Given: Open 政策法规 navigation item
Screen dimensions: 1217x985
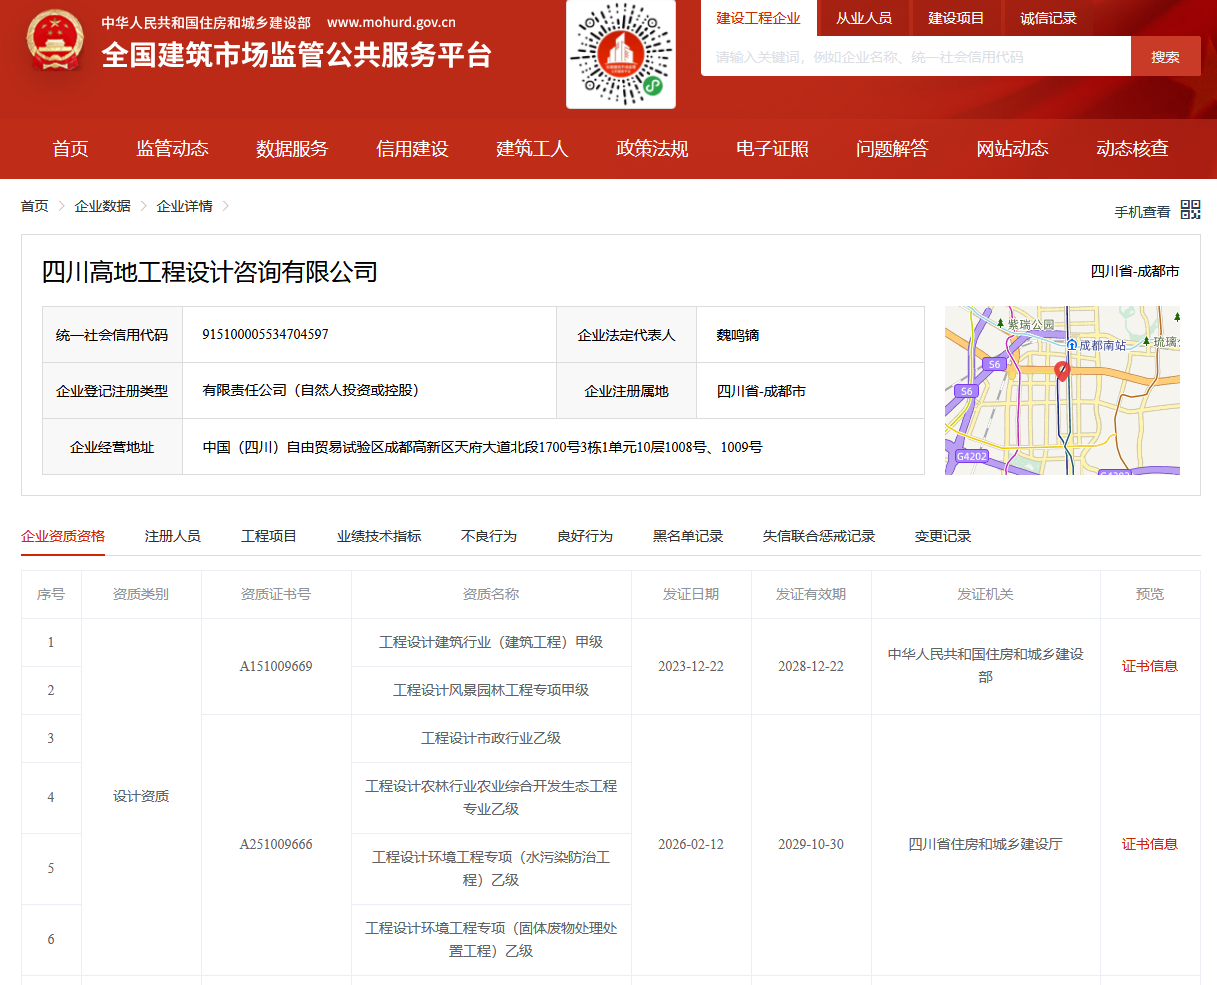Looking at the screenshot, I should pyautogui.click(x=652, y=149).
